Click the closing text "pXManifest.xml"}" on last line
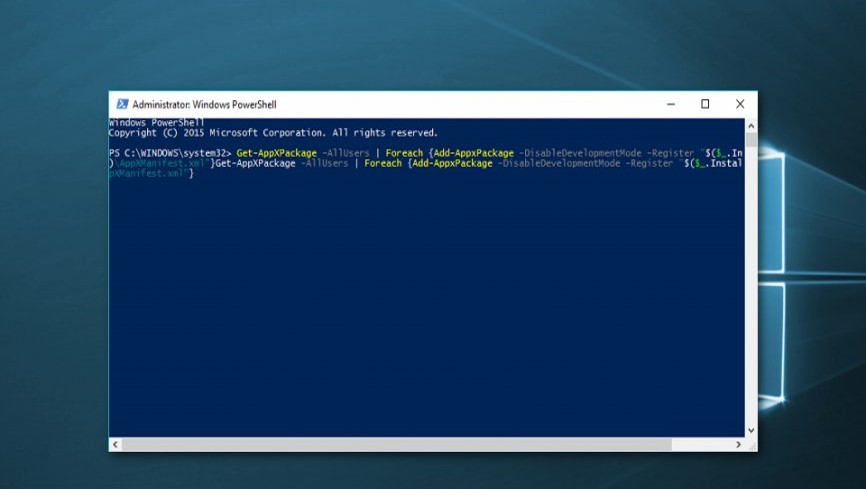The image size is (866, 489). click(151, 173)
